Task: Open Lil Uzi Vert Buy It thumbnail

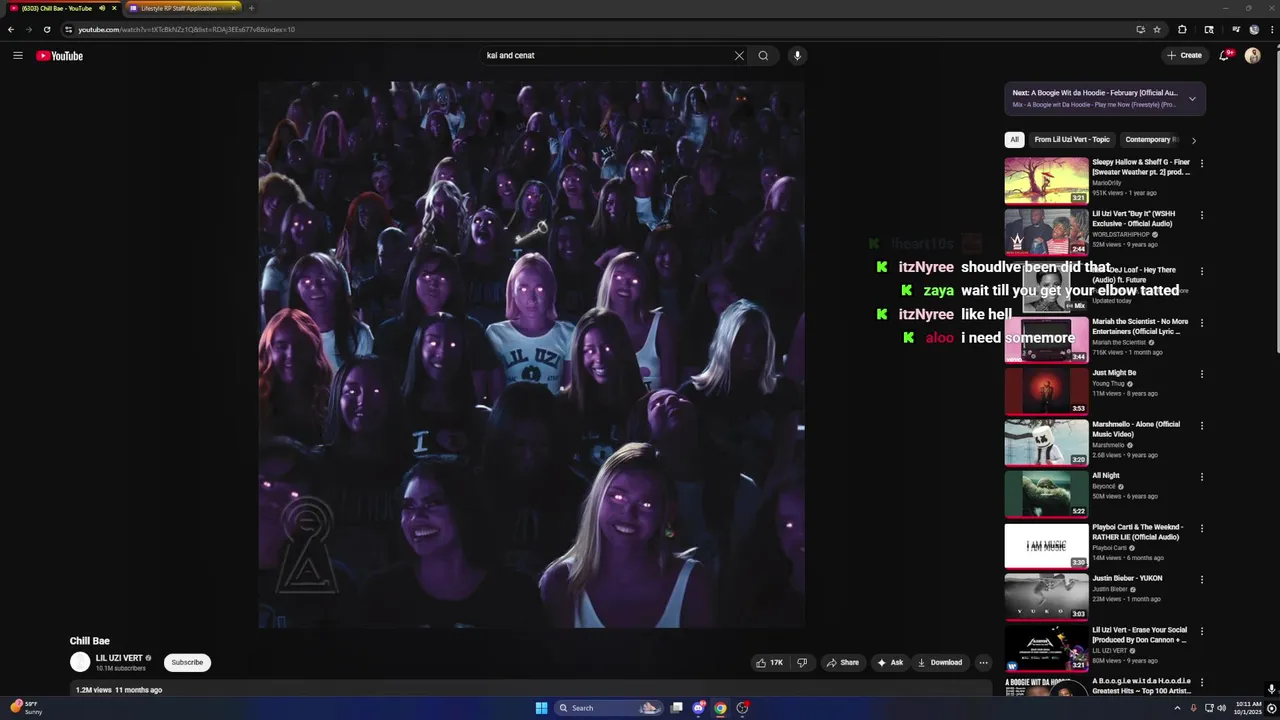Action: 1046,232
